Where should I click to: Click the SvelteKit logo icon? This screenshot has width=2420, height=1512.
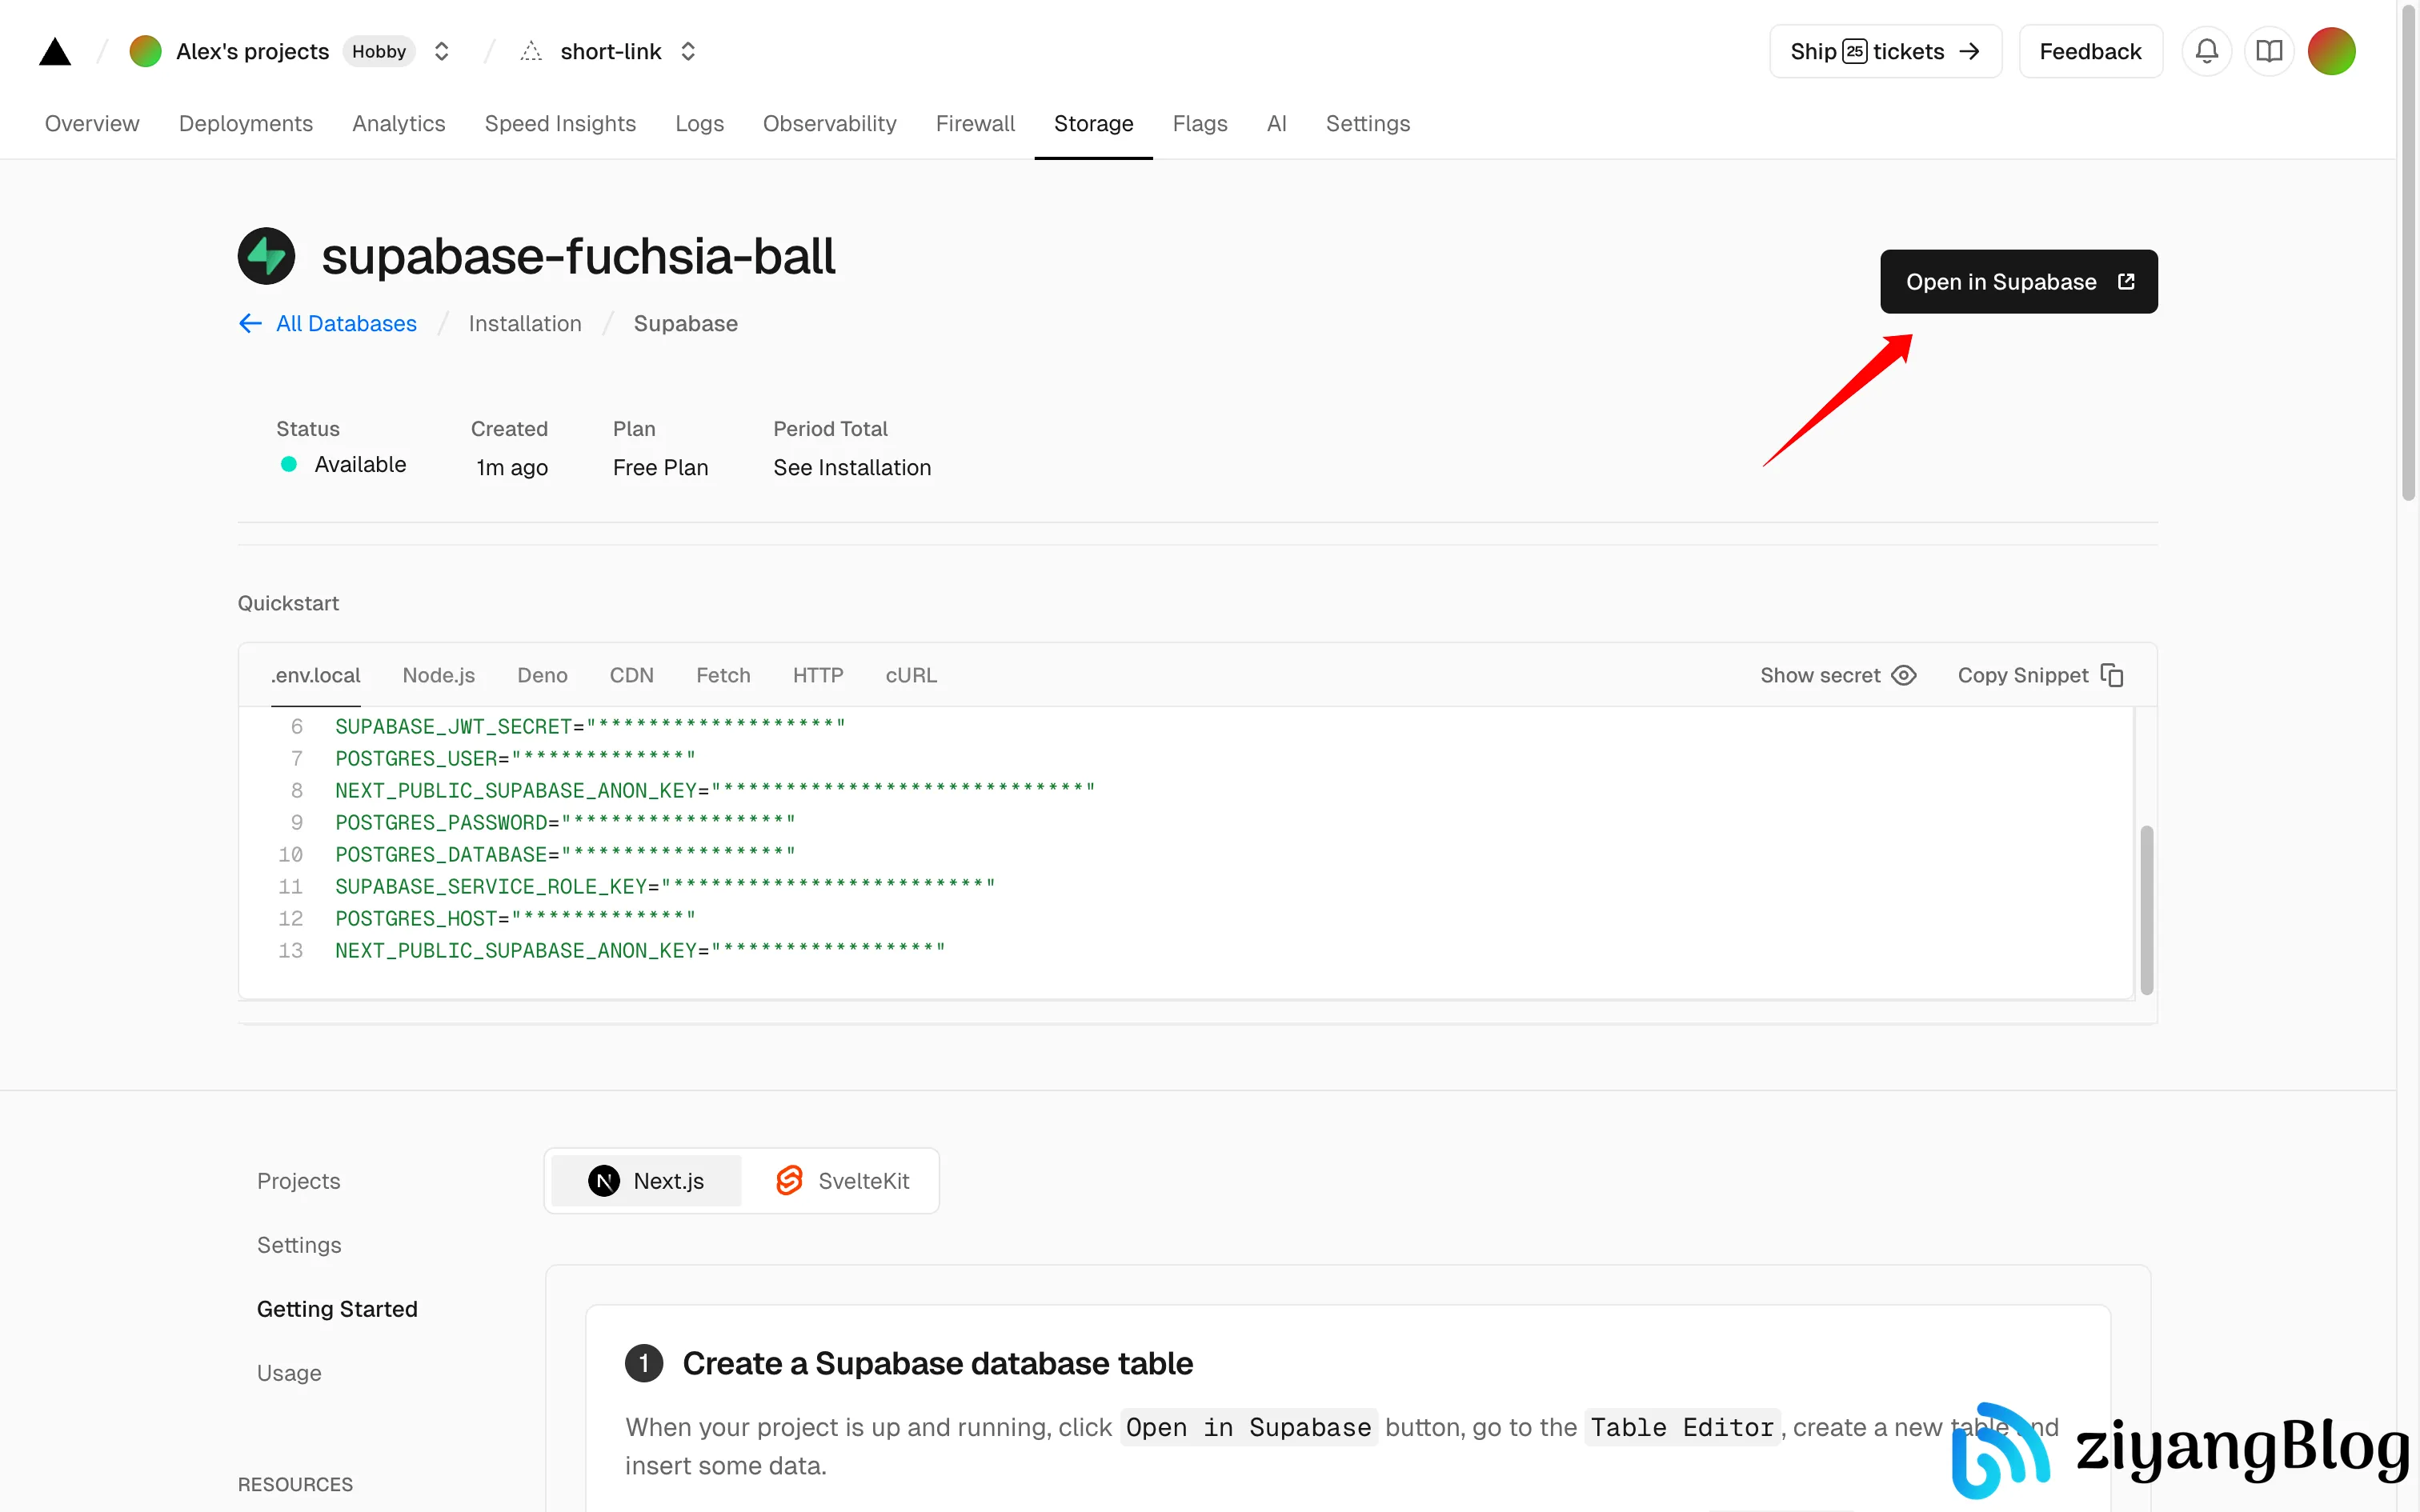click(789, 1181)
